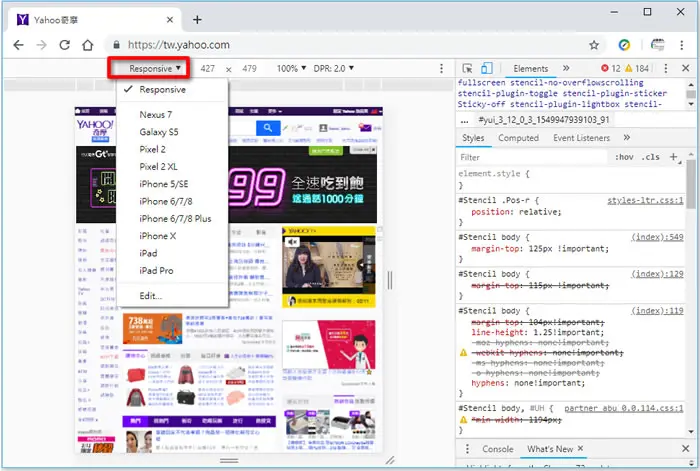Choose iPhone X from device list

pos(158,236)
